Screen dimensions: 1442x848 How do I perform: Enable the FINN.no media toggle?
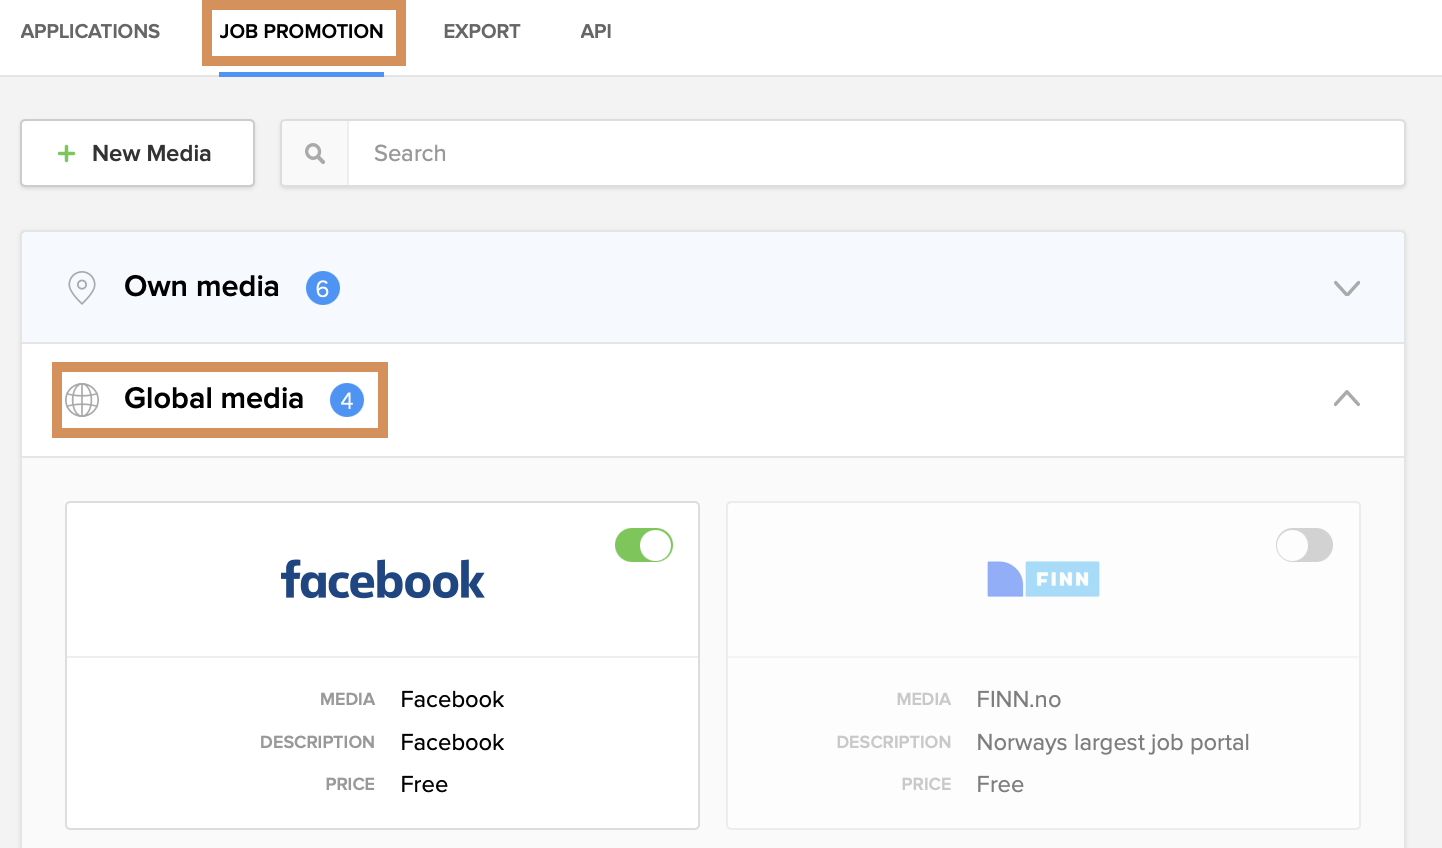pyautogui.click(x=1304, y=545)
